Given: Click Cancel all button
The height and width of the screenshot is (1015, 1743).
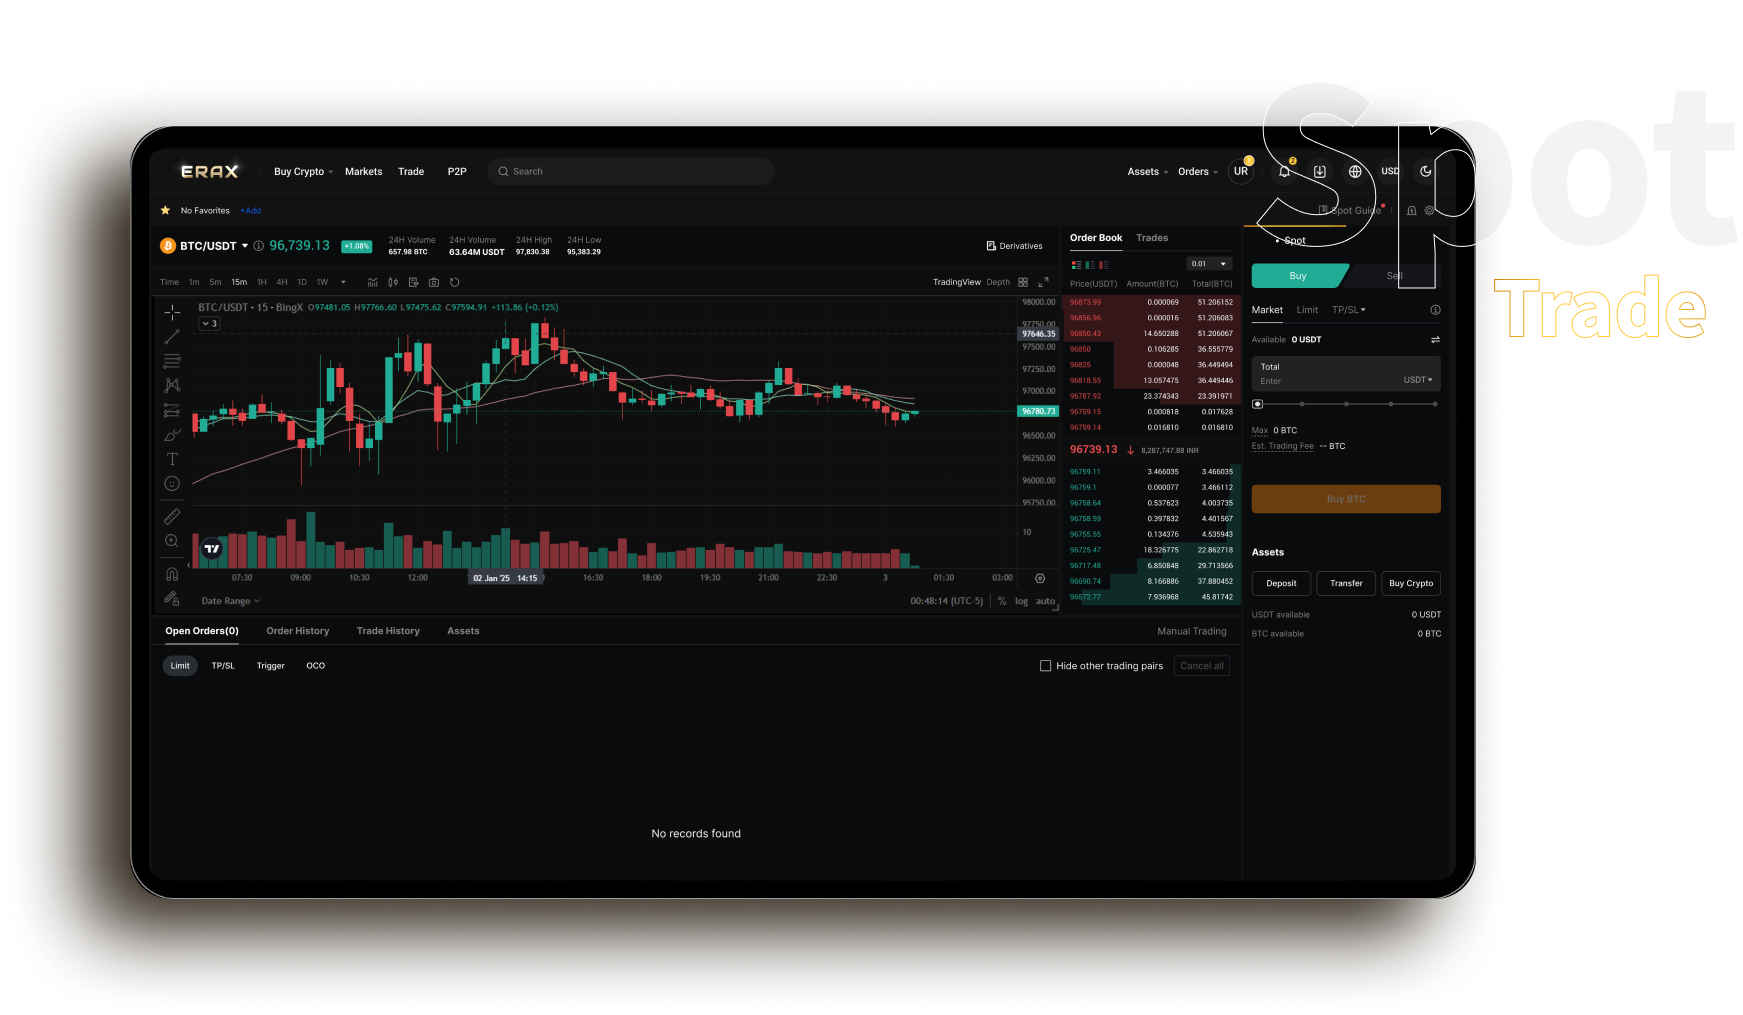Looking at the screenshot, I should (1201, 666).
